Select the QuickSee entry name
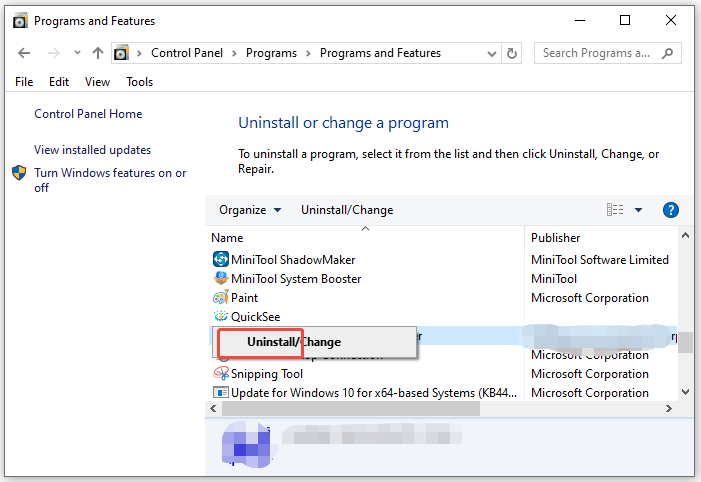Image resolution: width=701 pixels, height=482 pixels. point(255,317)
